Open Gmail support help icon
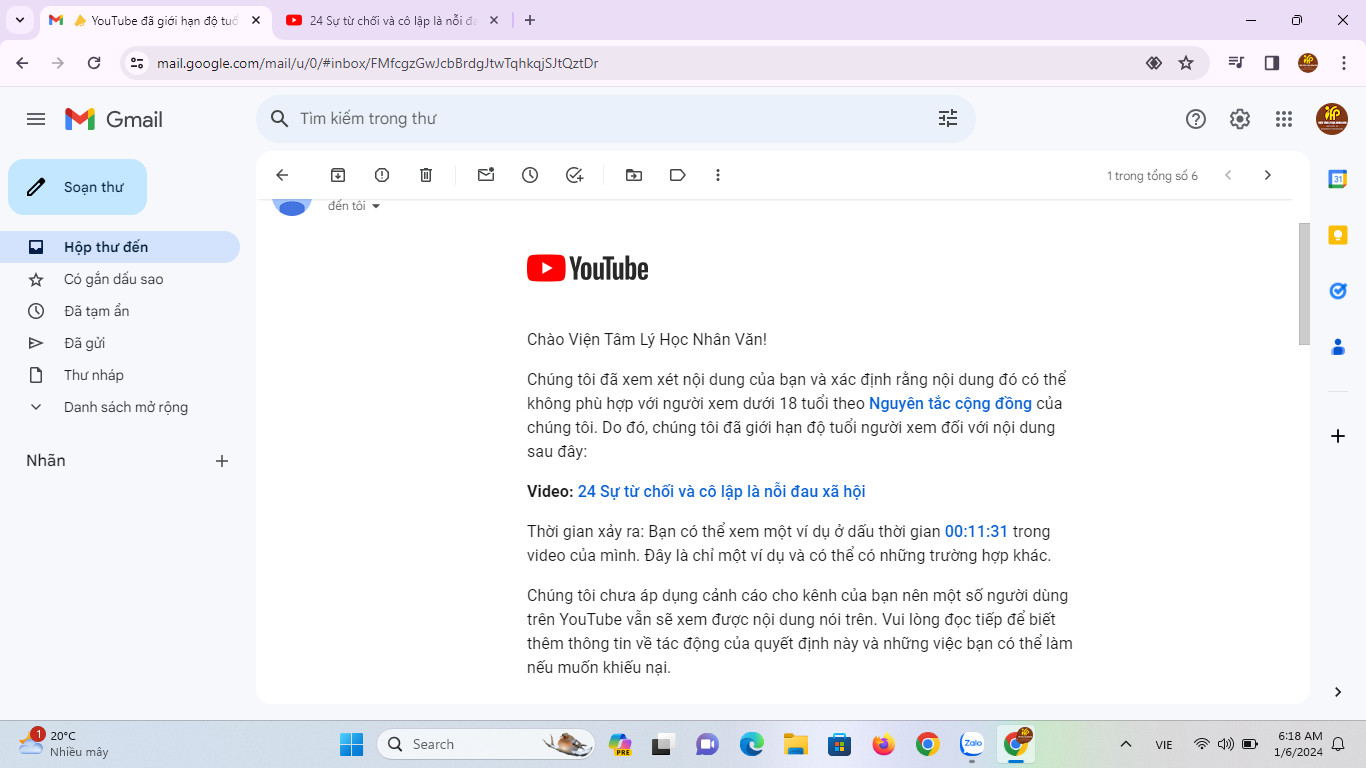This screenshot has width=1366, height=768. coord(1196,119)
